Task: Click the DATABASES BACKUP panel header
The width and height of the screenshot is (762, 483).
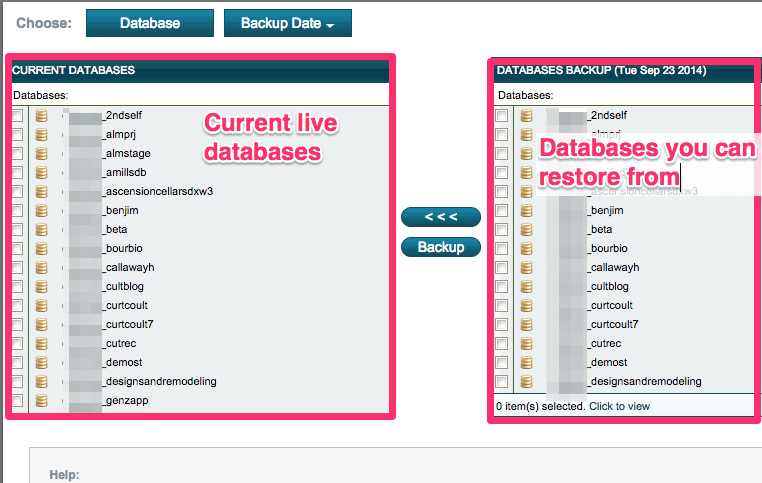Action: (625, 70)
